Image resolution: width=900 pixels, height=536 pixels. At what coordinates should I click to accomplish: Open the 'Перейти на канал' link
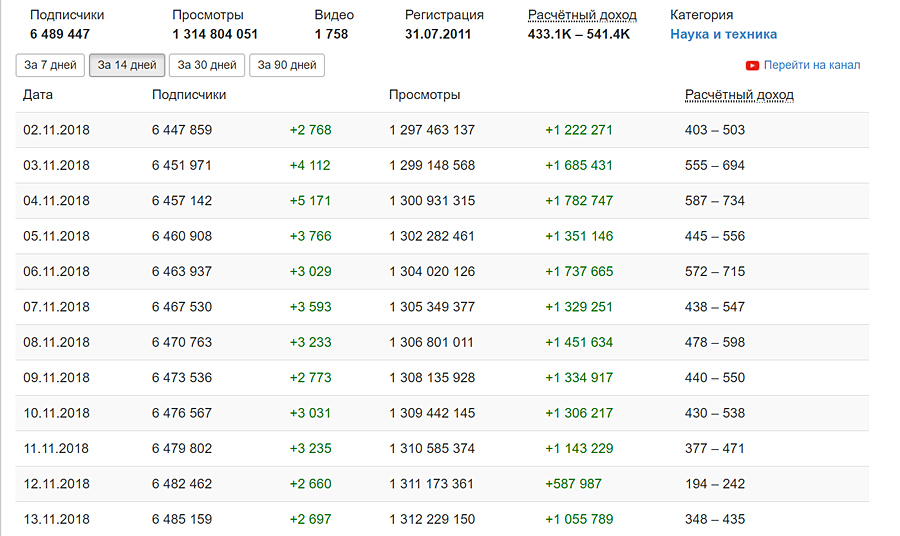811,66
